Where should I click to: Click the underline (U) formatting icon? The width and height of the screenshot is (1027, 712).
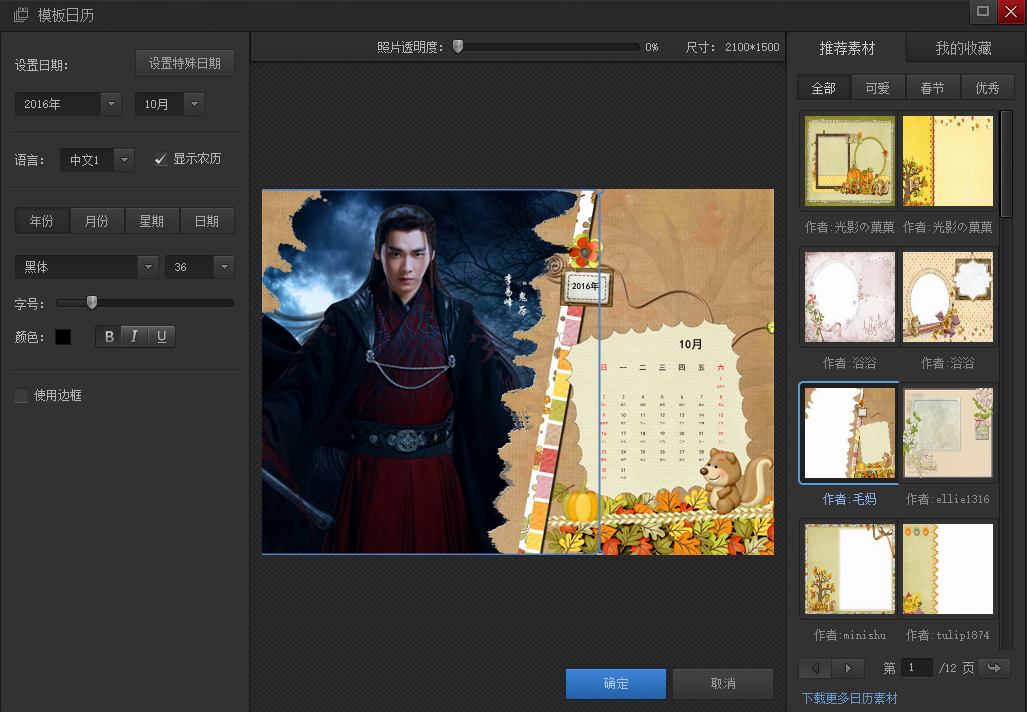(x=161, y=336)
